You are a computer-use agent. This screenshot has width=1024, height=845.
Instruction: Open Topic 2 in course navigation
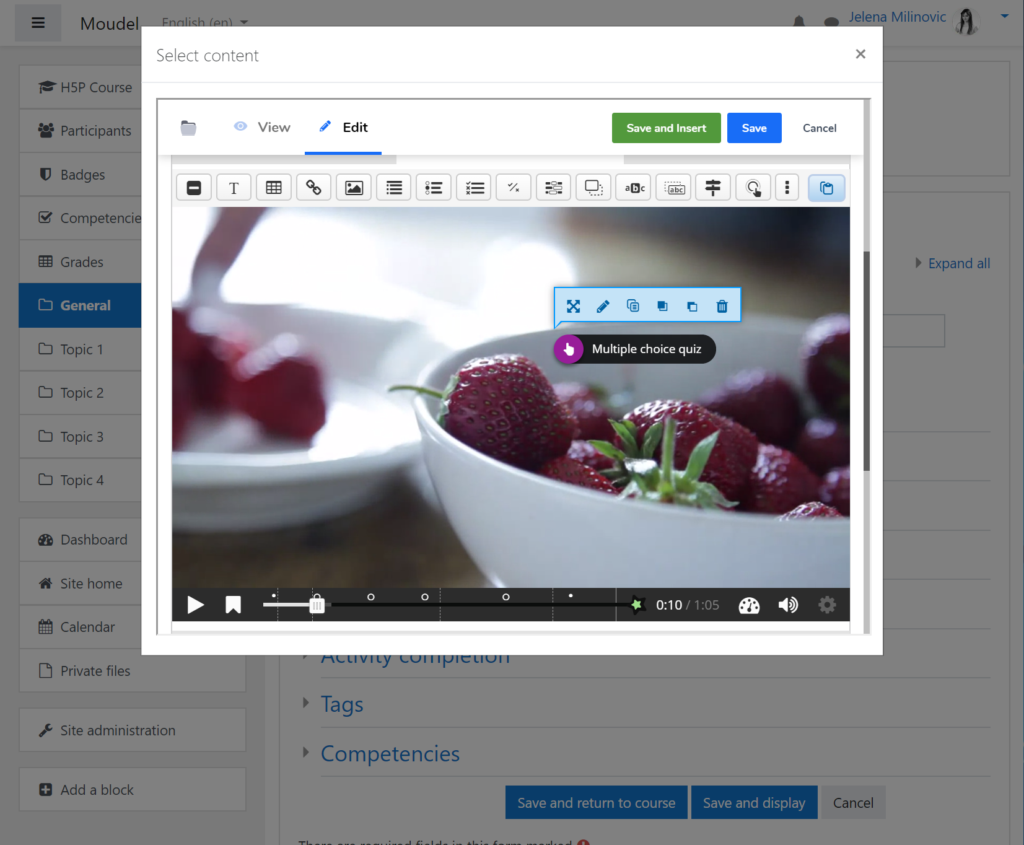[x=82, y=393]
